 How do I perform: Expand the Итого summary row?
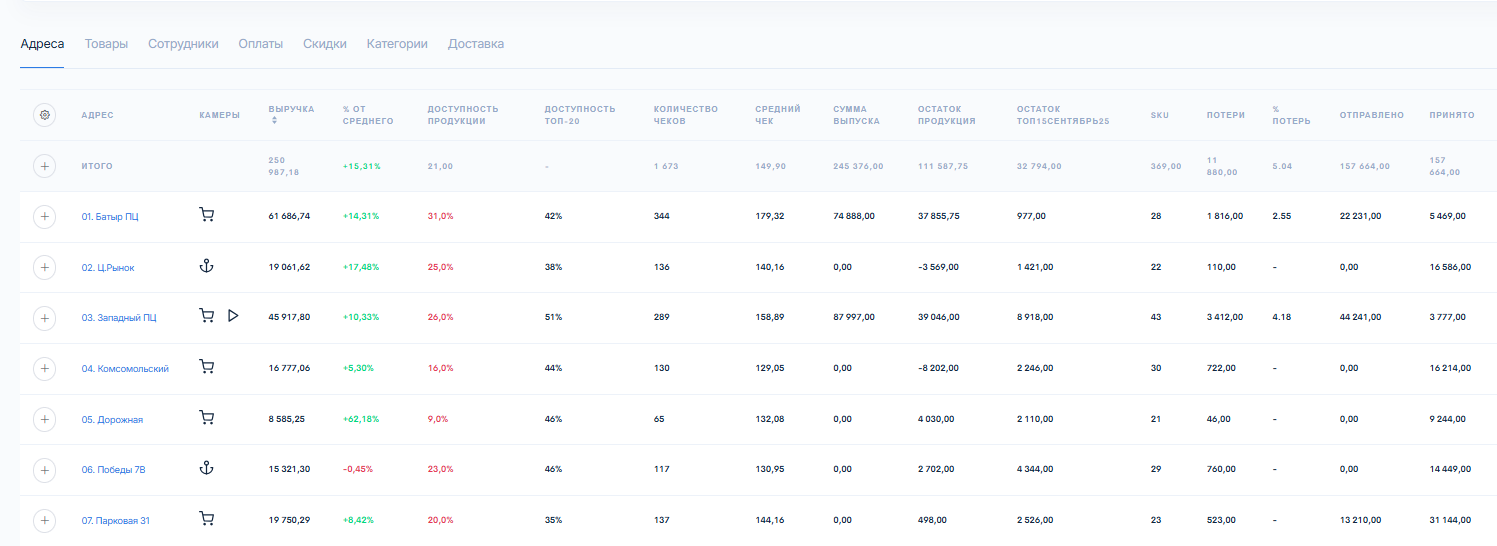click(x=44, y=166)
